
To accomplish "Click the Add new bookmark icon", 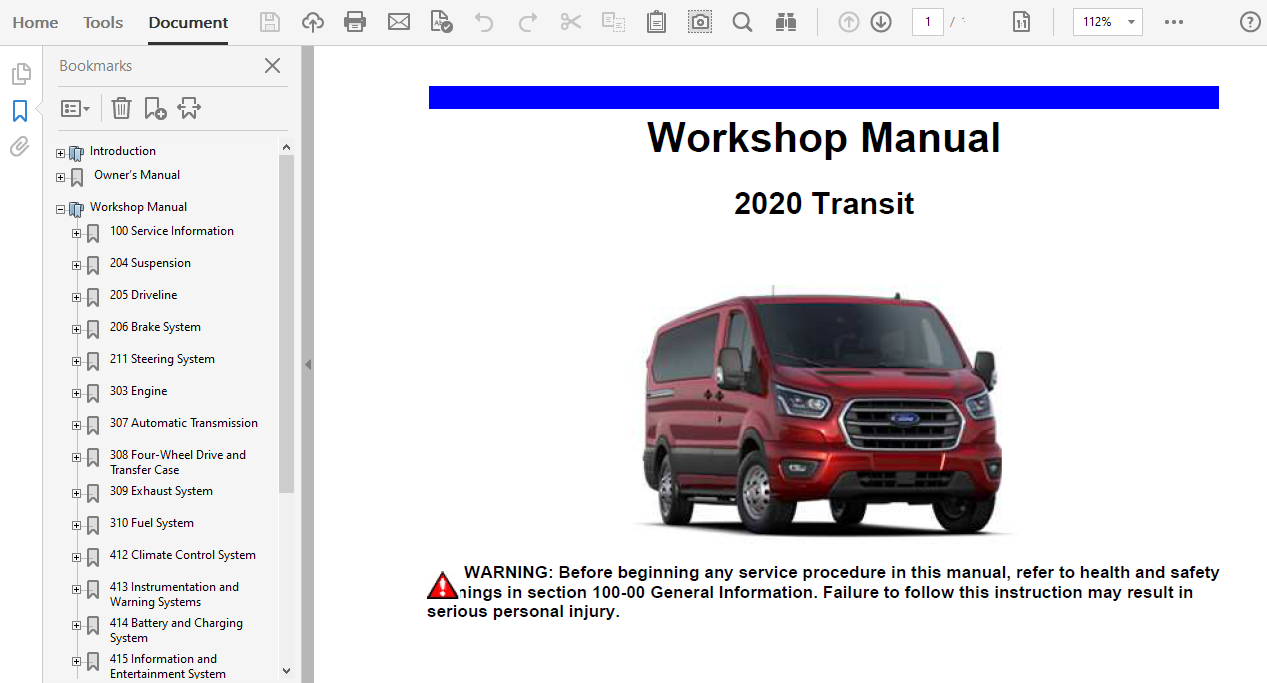I will 155,108.
